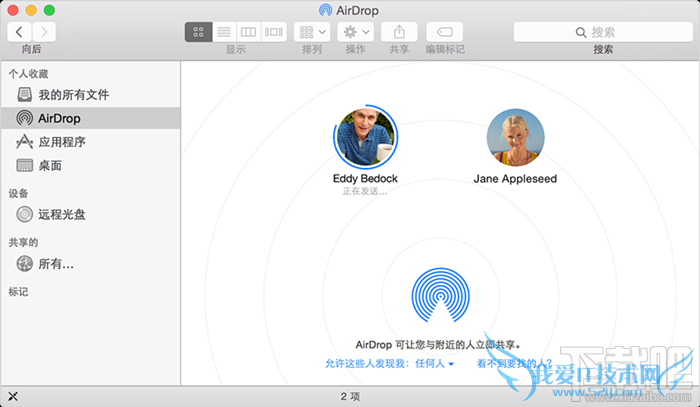Minimize the window with the yellow button
The width and height of the screenshot is (700, 407).
[x=31, y=10]
